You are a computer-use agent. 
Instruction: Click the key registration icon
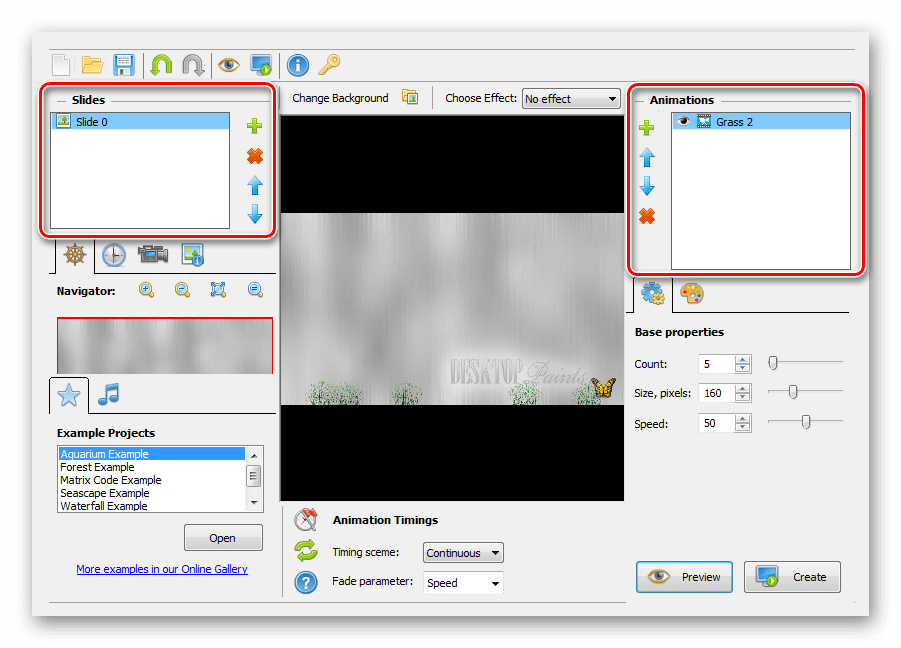[x=329, y=65]
